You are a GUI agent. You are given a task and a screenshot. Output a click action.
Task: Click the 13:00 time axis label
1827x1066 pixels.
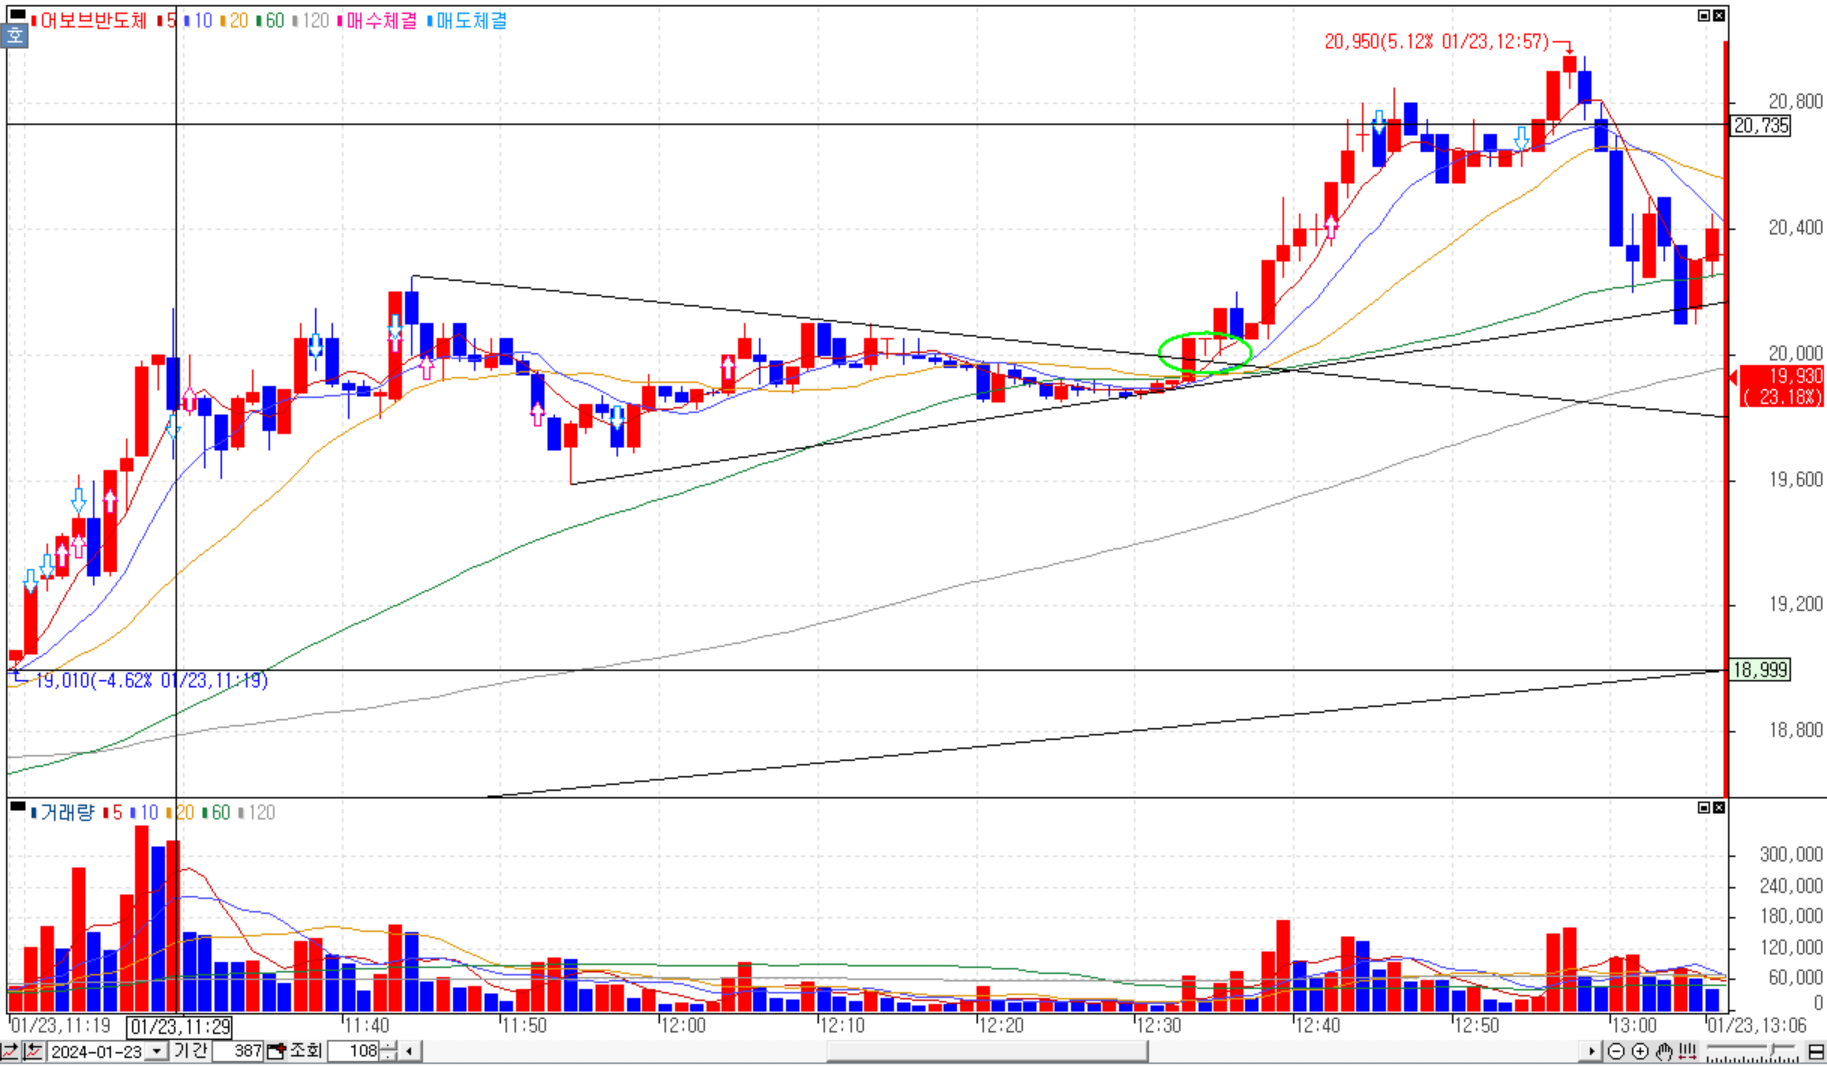point(1634,1025)
